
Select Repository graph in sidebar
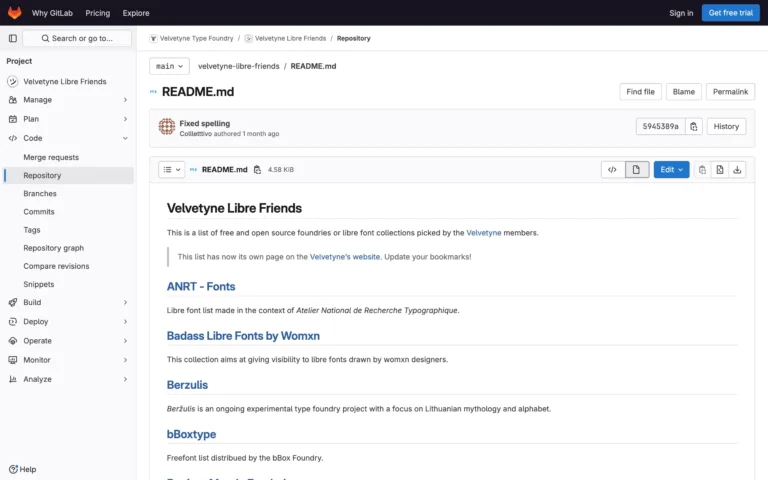pyautogui.click(x=53, y=248)
